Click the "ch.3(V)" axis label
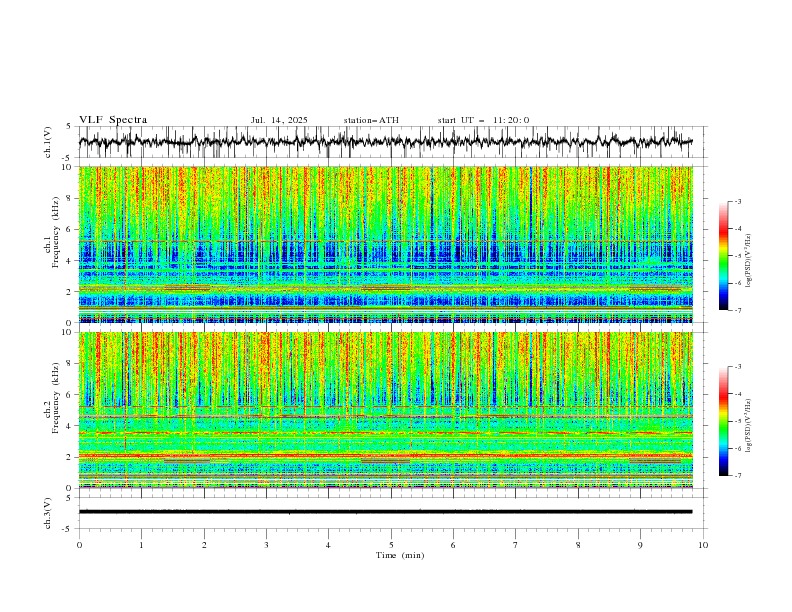Viewport: 792px width, 612px height. 48,513
